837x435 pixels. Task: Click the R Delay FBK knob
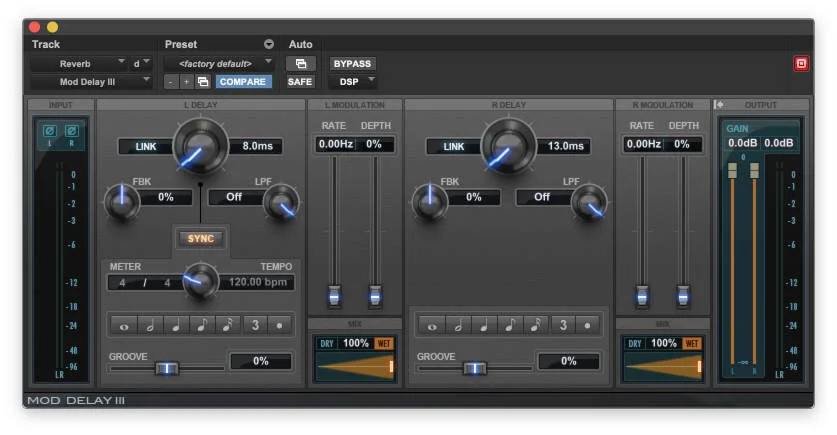tap(430, 202)
